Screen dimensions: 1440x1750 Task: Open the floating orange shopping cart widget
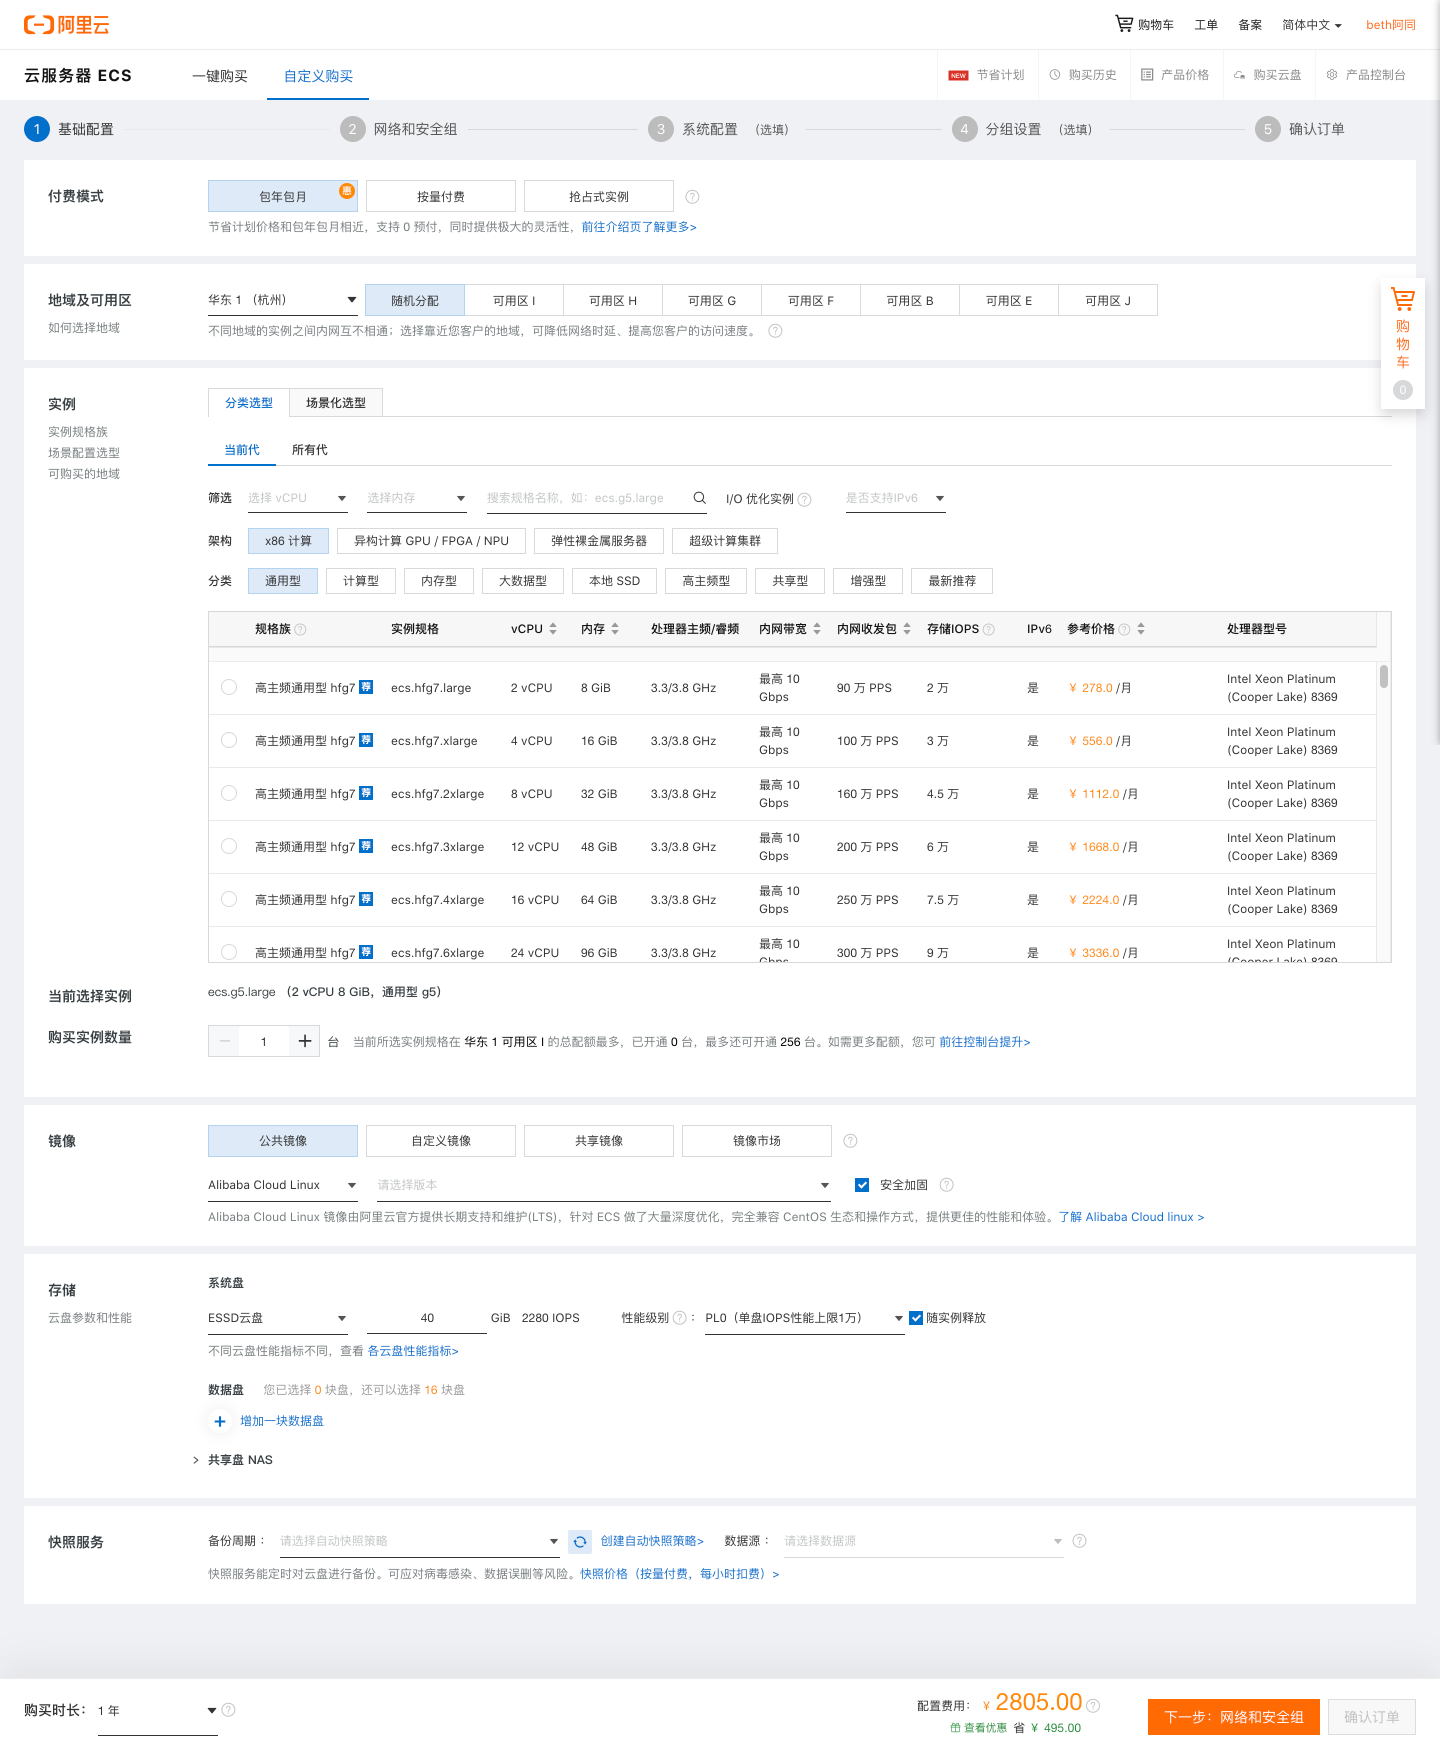pos(1402,343)
